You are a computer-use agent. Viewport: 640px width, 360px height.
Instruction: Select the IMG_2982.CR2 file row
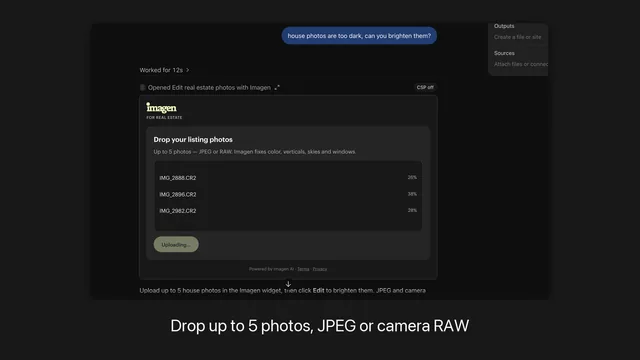pyautogui.click(x=288, y=211)
